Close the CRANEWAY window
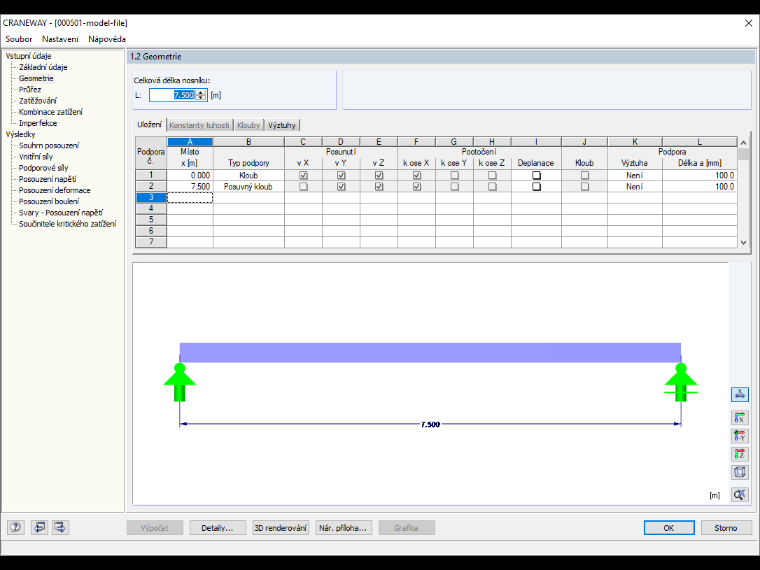Image resolution: width=760 pixels, height=570 pixels. click(x=748, y=23)
